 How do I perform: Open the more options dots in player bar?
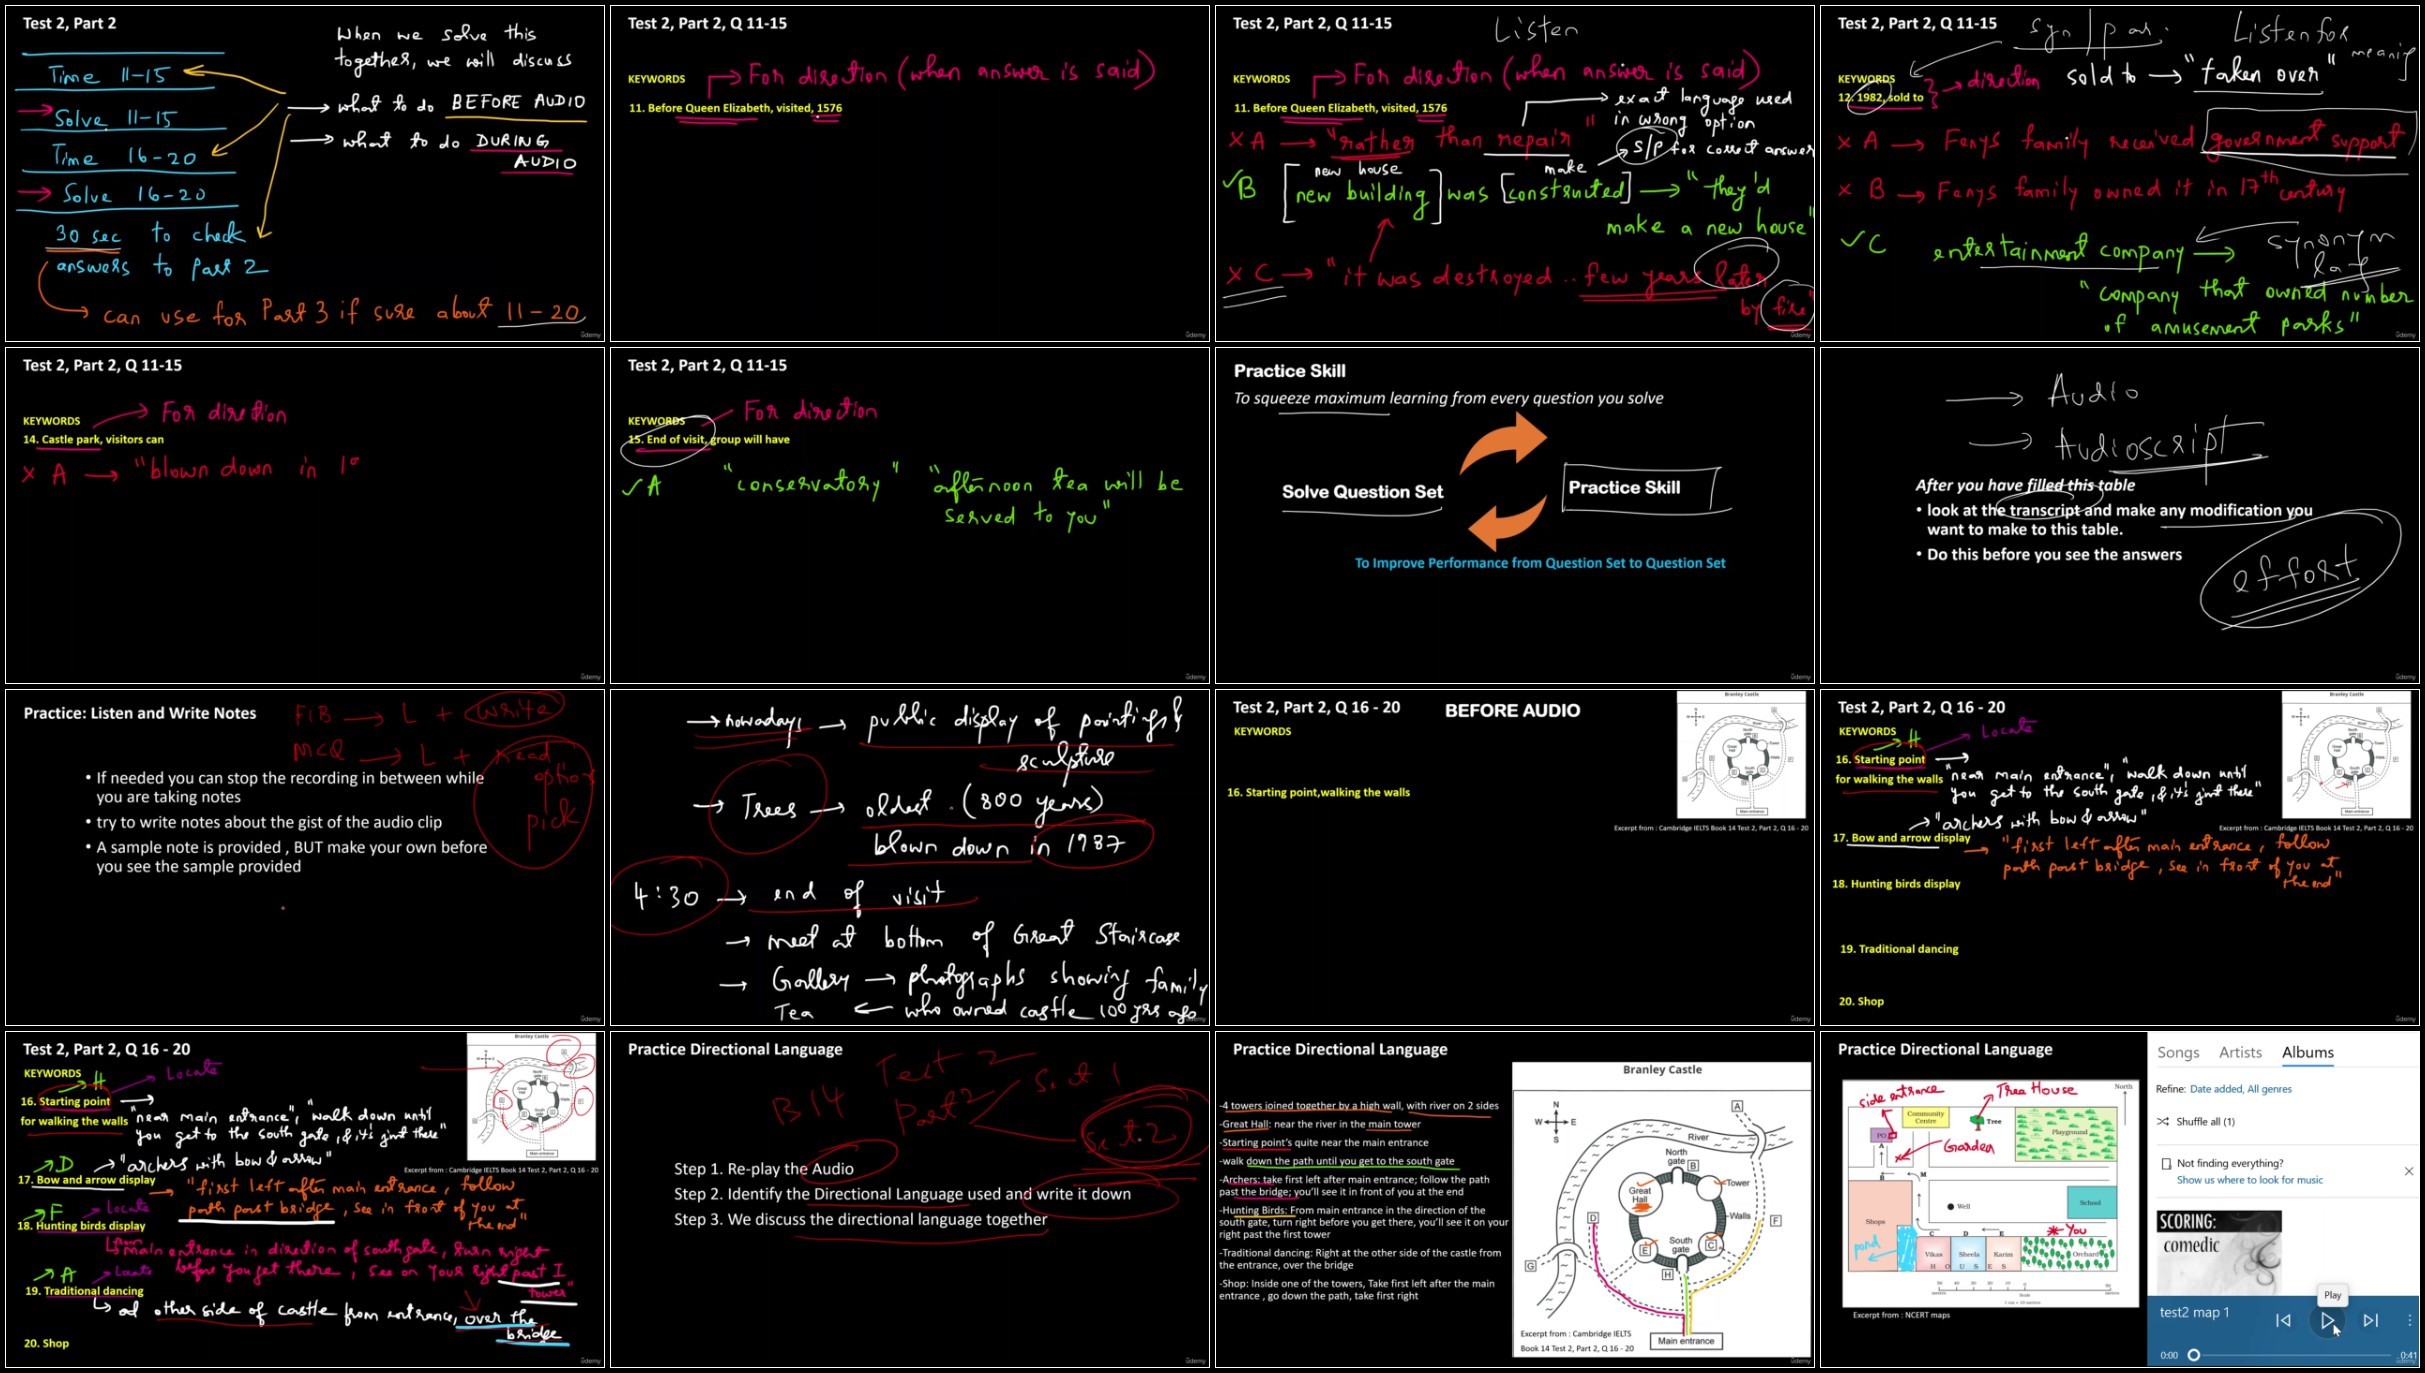[2410, 1320]
